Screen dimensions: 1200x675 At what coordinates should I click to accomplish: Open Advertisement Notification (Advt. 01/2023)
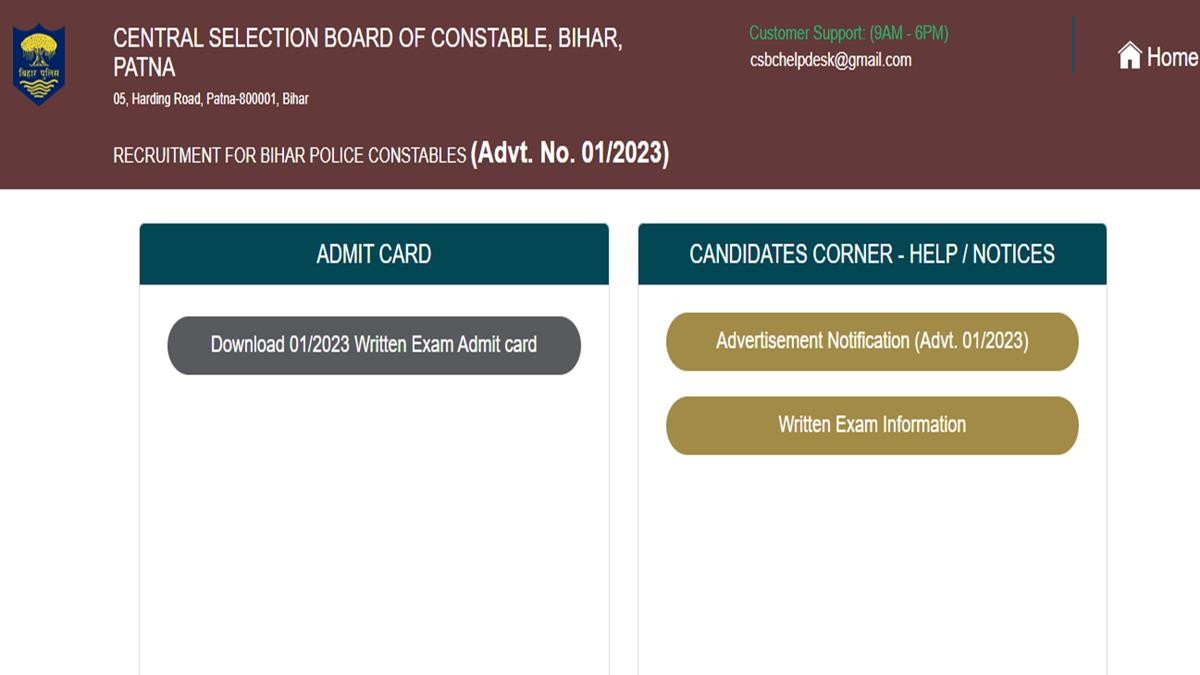coord(872,341)
